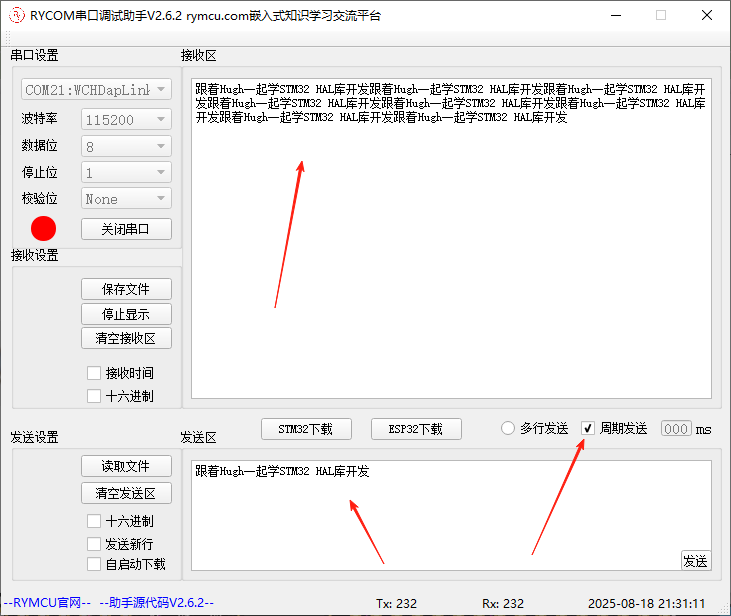
Task: Click the 关闭串口 button
Action: (126, 228)
